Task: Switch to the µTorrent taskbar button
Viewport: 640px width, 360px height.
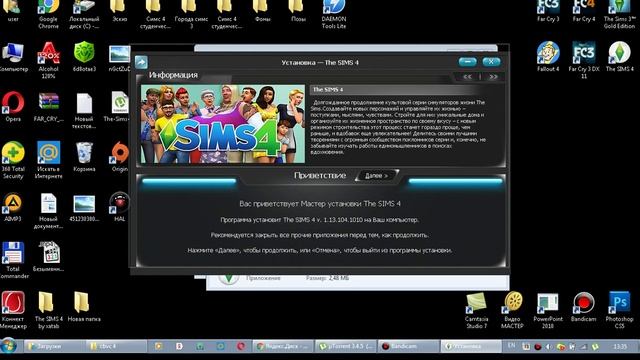Action: 346,347
